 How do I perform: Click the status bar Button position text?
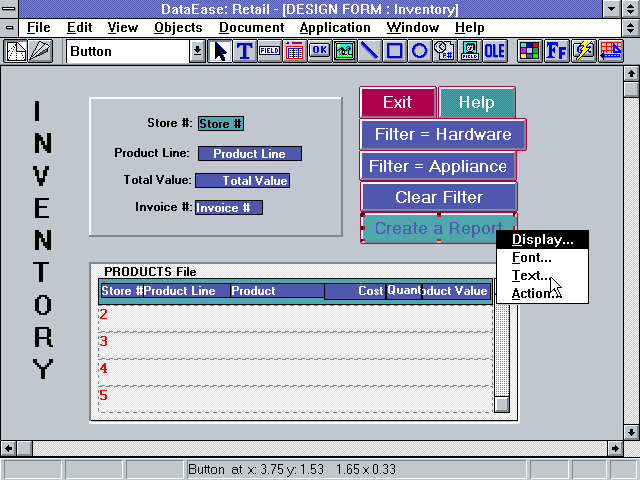click(x=292, y=469)
